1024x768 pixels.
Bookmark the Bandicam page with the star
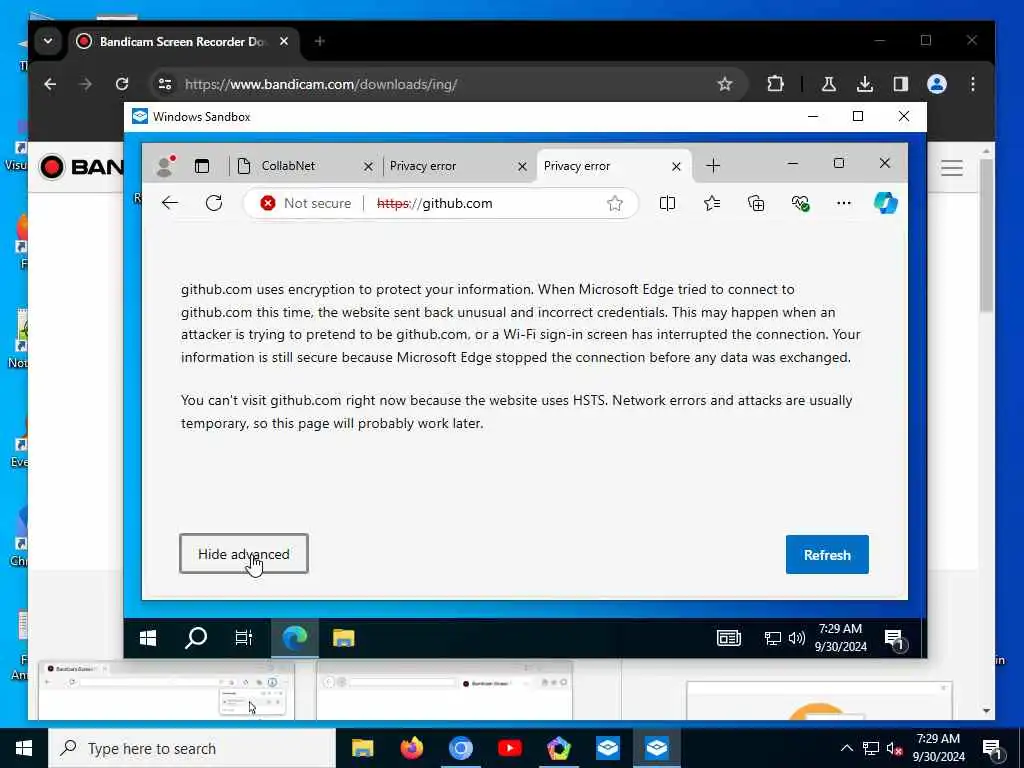tap(725, 84)
